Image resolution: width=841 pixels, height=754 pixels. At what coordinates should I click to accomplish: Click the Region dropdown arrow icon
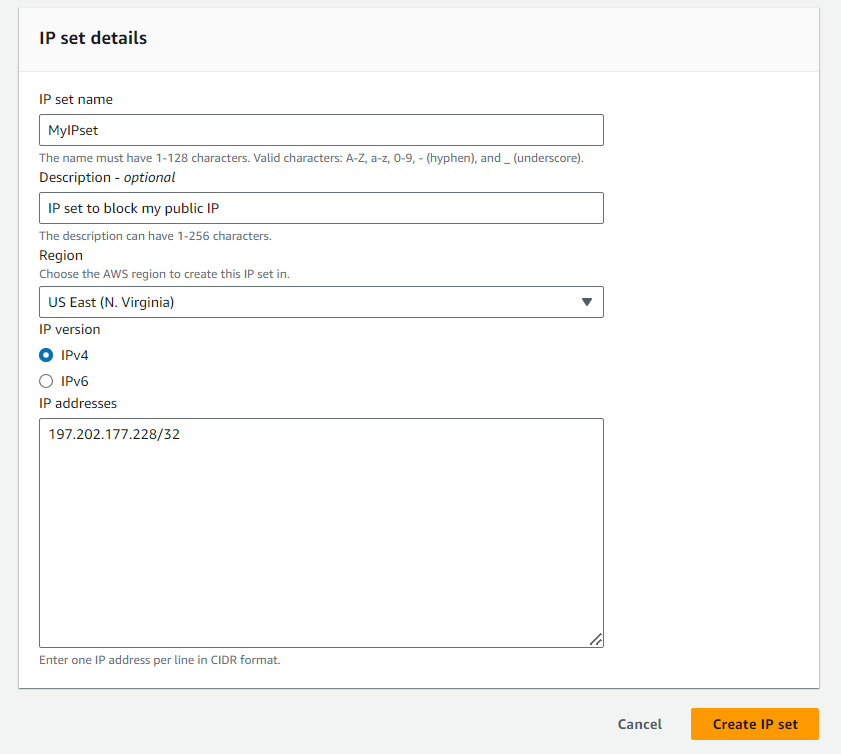click(587, 302)
